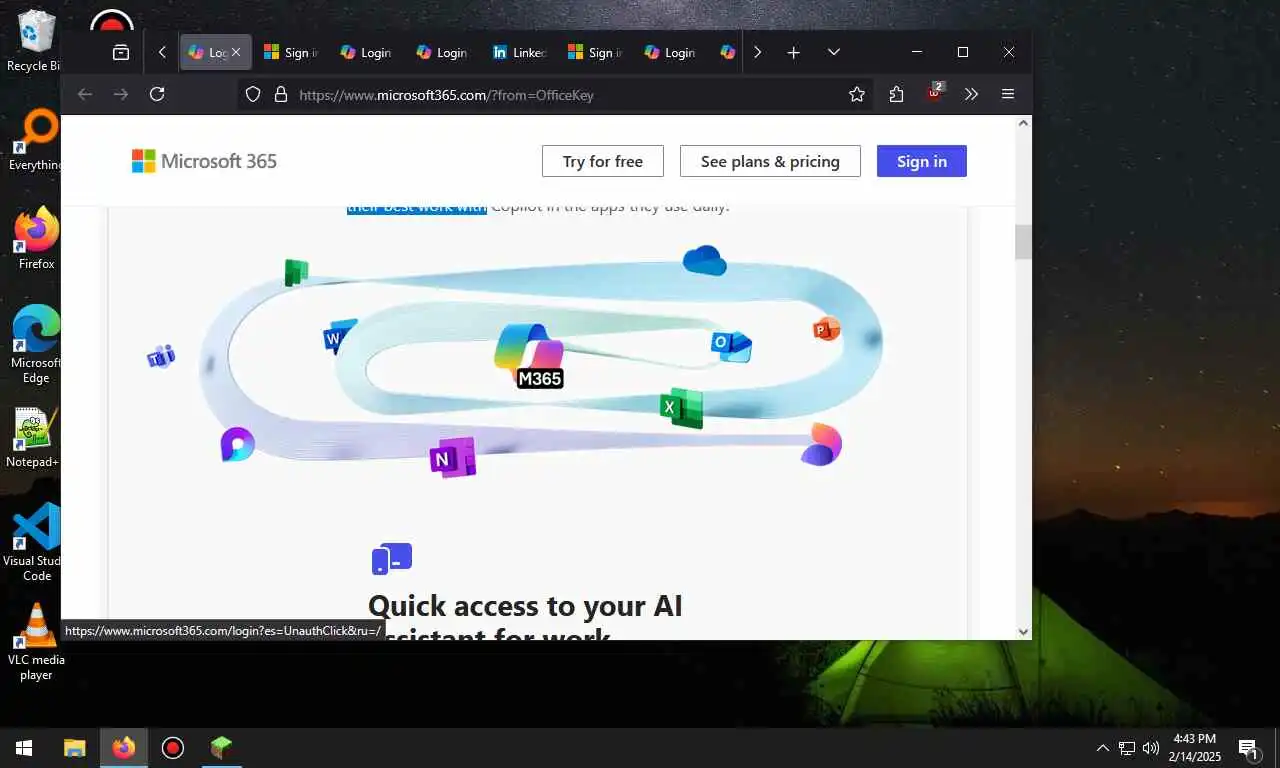This screenshot has height=768, width=1280.
Task: Open the notification center icon
Action: (x=1248, y=748)
